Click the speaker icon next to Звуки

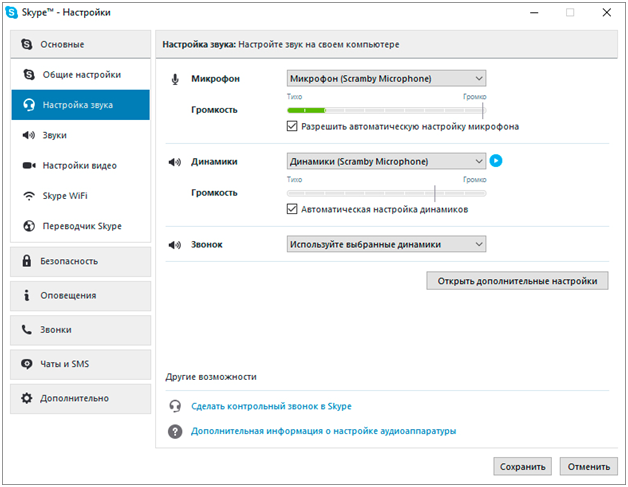coord(28,135)
